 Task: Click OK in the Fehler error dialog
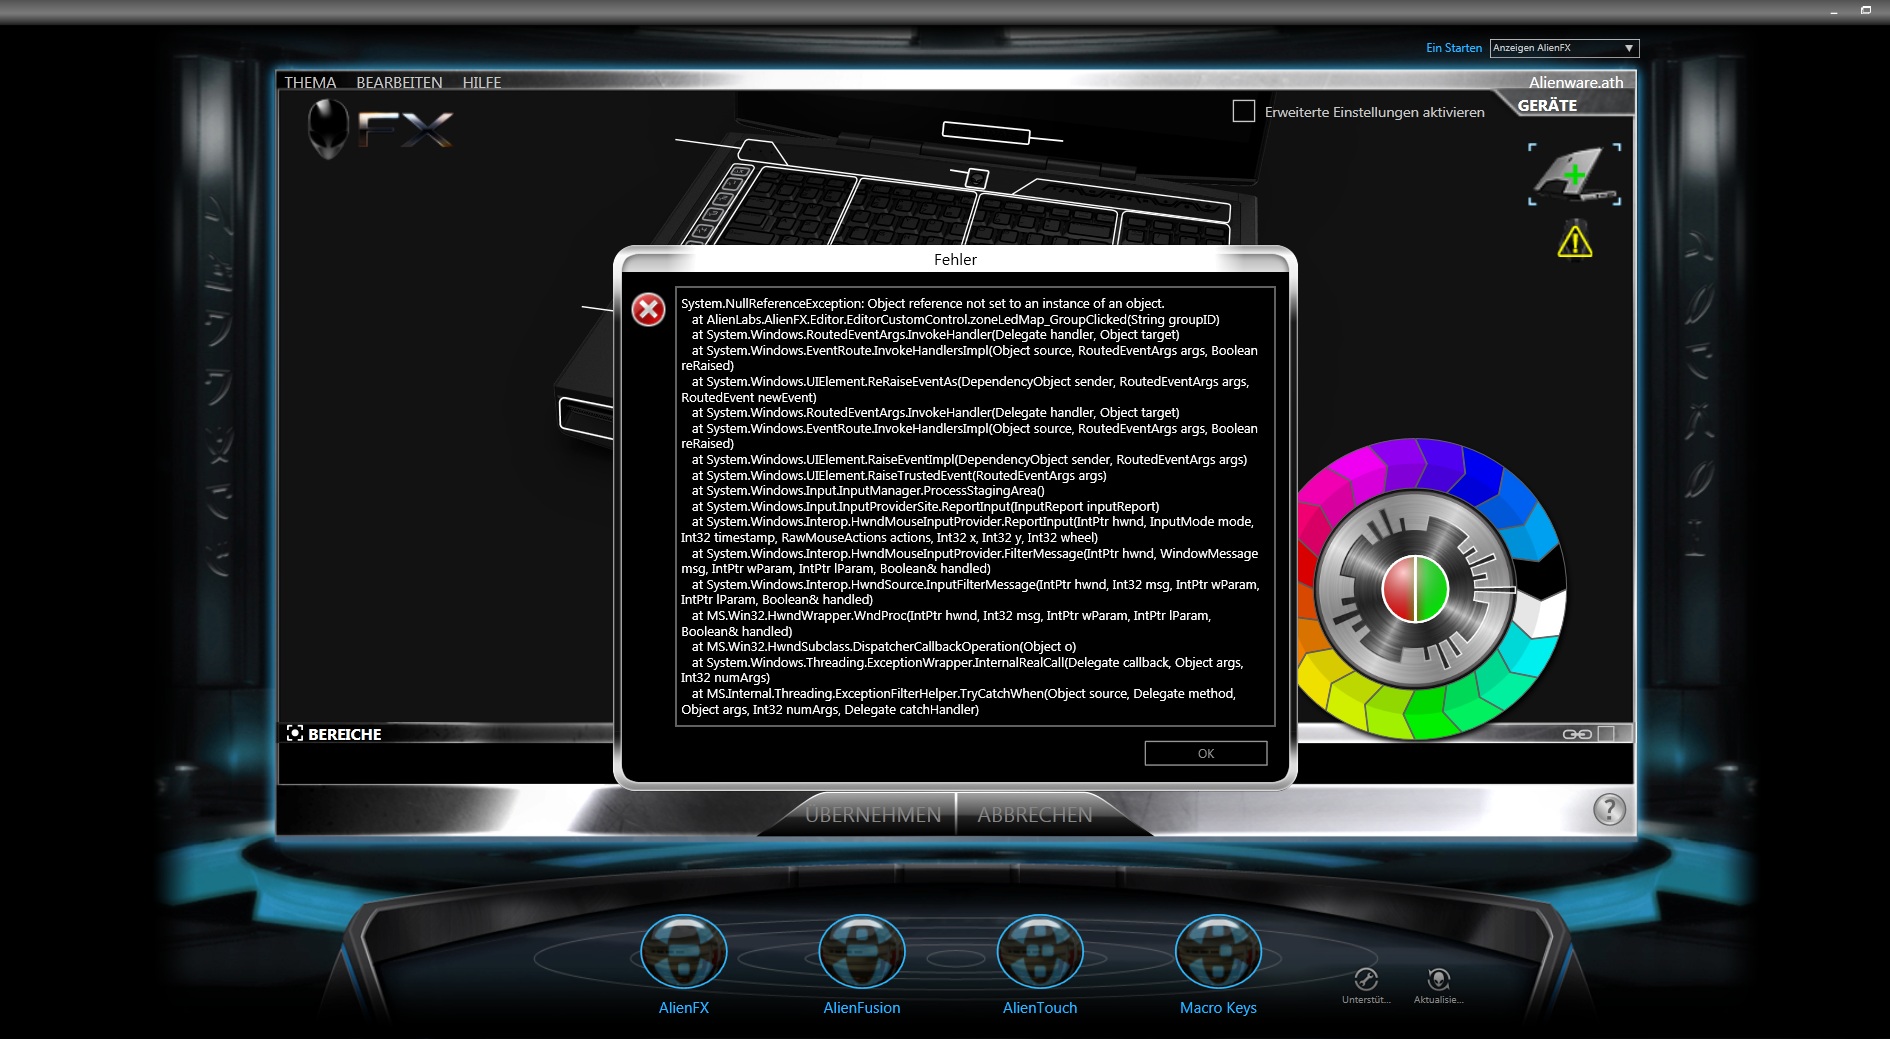[x=1205, y=753]
